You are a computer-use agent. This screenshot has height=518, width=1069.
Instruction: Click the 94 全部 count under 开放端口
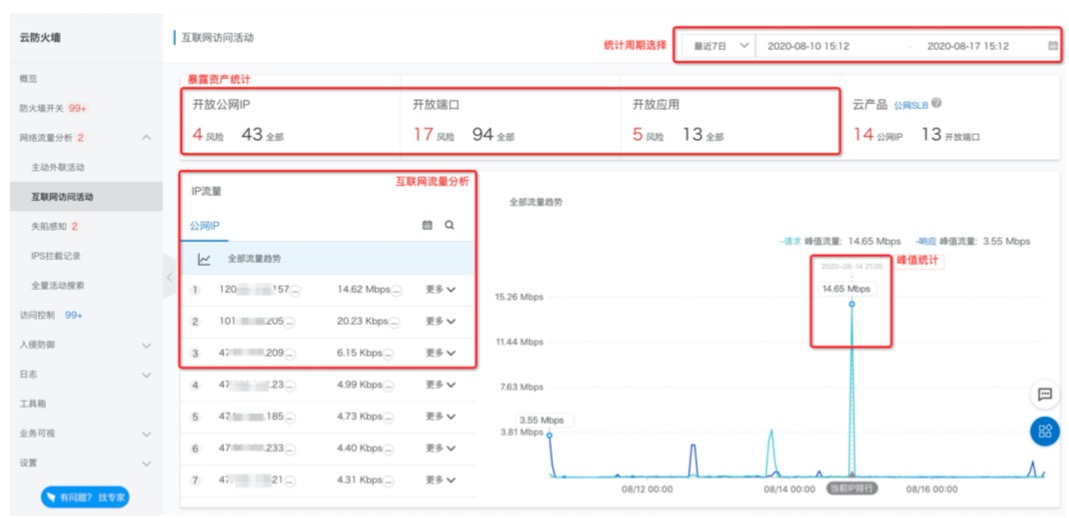coord(493,135)
